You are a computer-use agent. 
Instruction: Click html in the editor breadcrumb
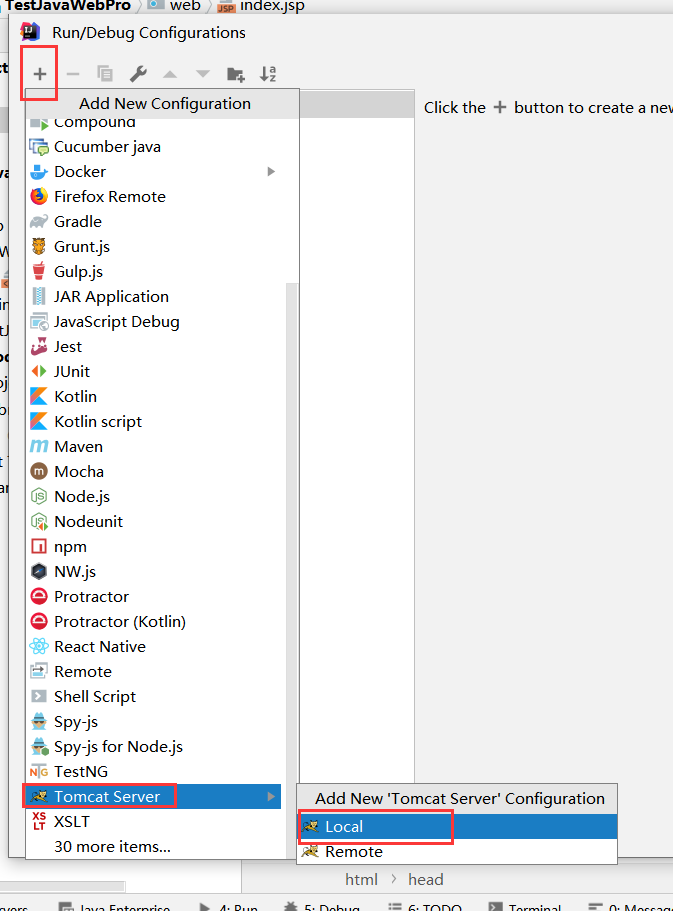click(x=361, y=880)
